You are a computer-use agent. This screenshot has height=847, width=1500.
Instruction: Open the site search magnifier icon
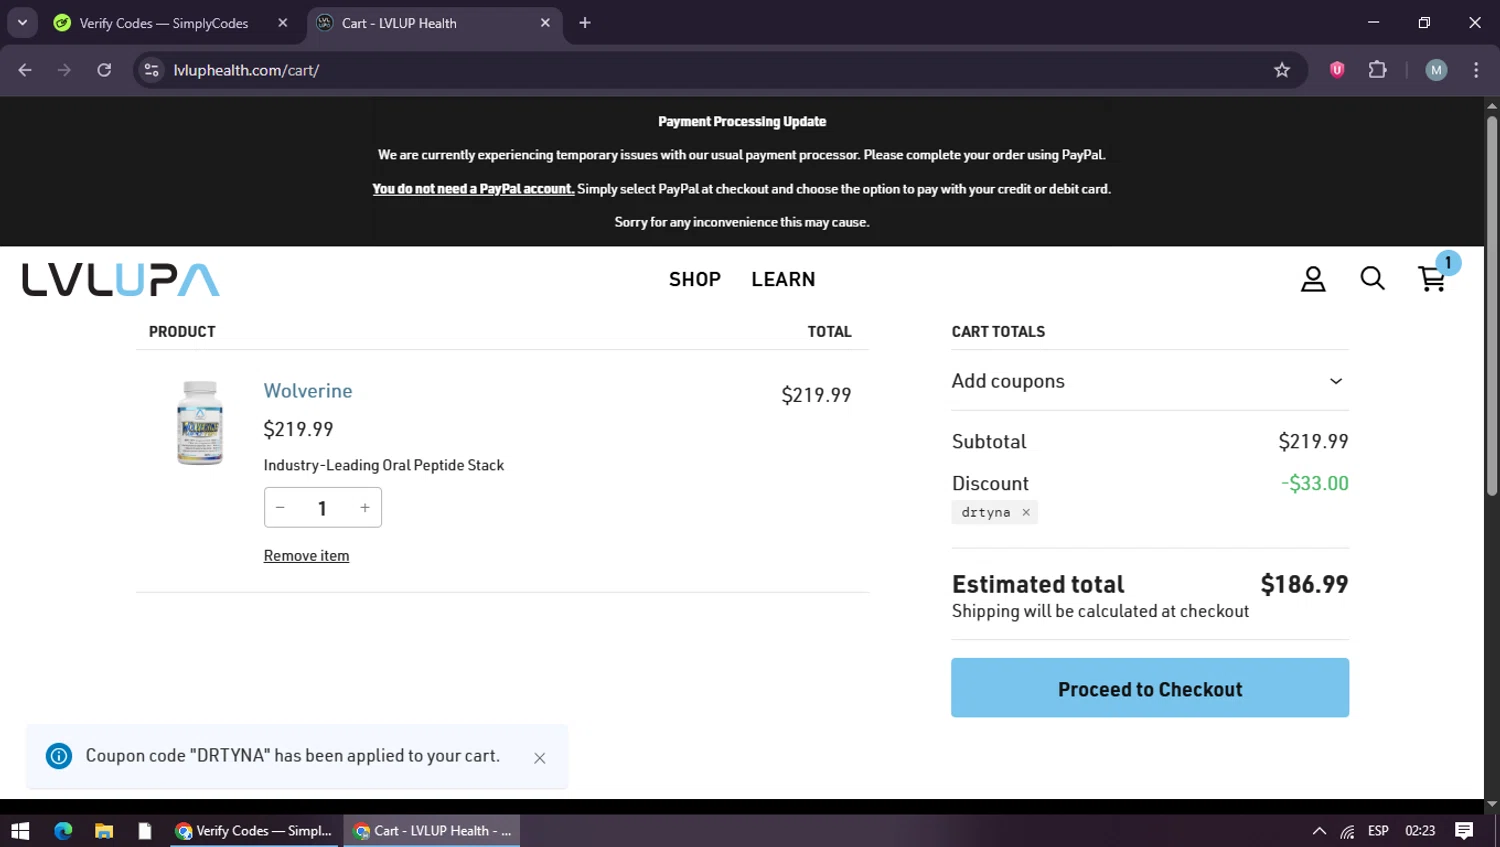(1372, 278)
